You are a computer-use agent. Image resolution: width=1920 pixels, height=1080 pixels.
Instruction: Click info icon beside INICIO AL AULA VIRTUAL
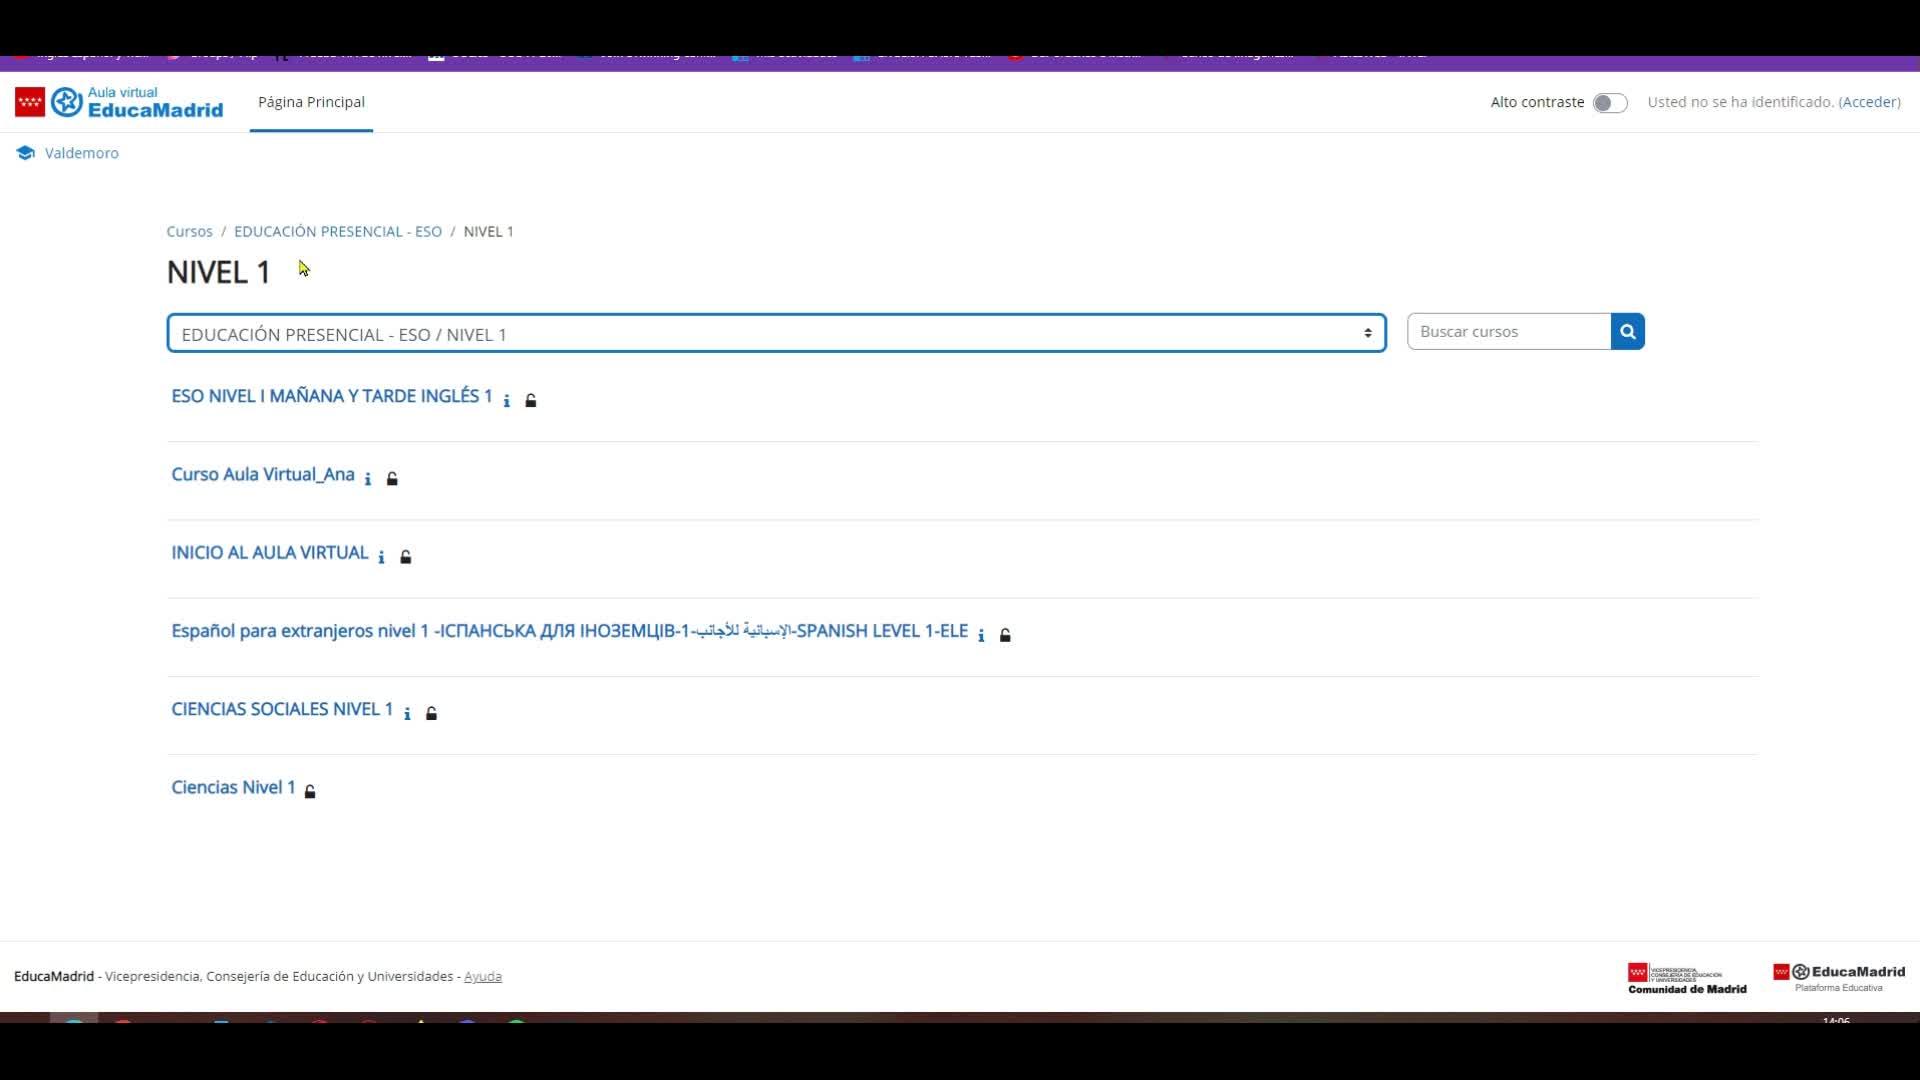(381, 557)
